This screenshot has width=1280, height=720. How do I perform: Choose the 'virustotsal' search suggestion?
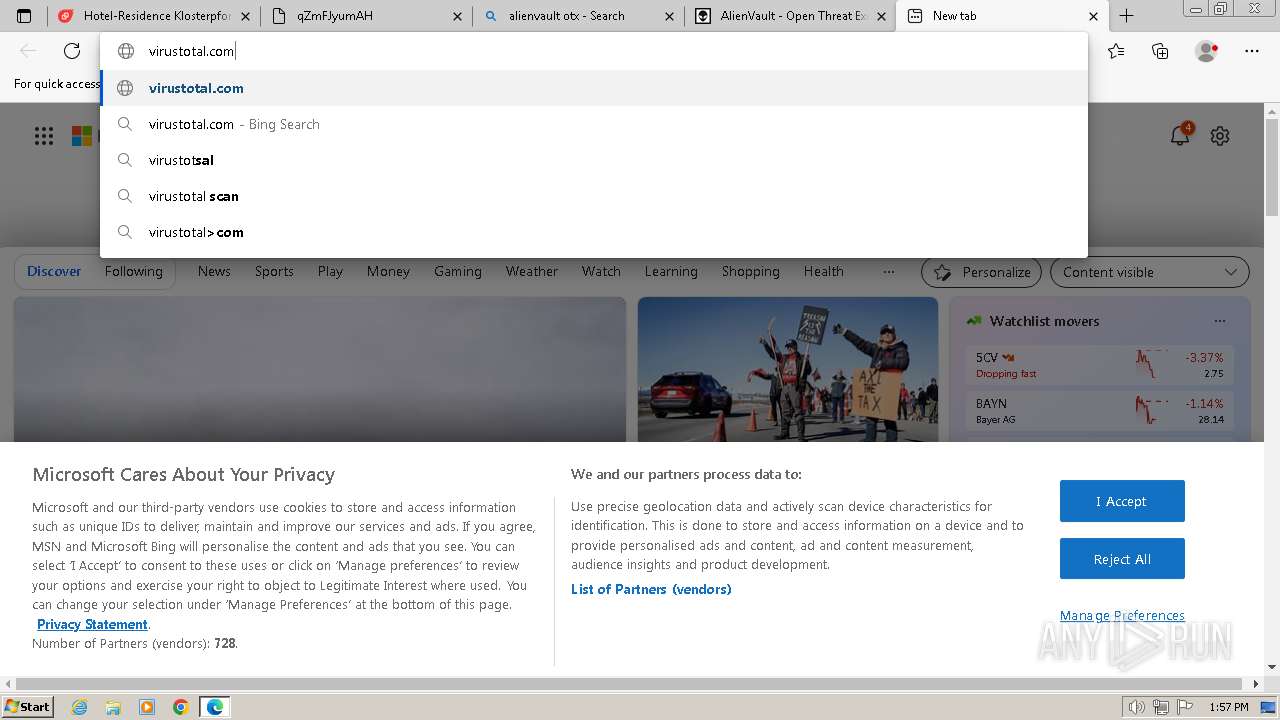pos(594,160)
